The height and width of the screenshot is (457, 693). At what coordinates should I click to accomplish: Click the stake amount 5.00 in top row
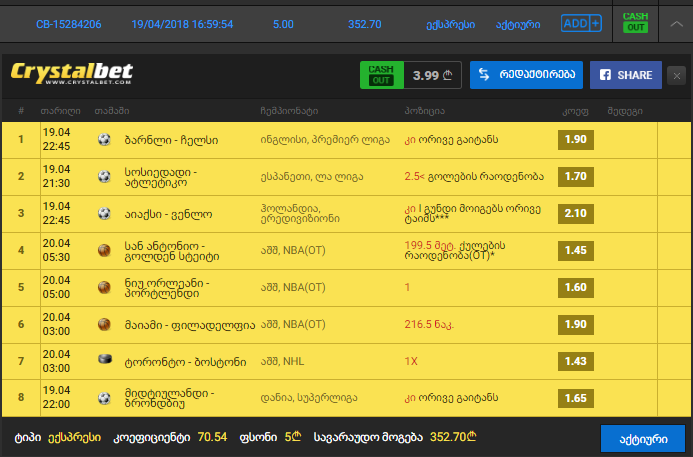(283, 24)
